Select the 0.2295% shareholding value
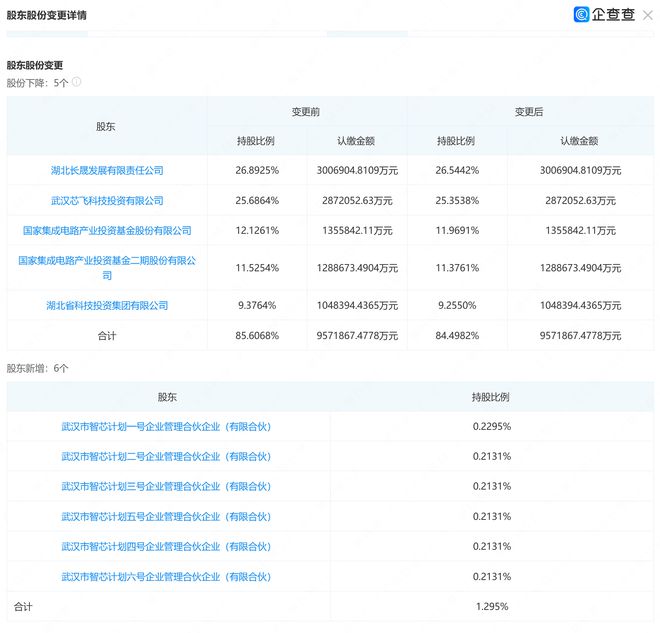 492,427
